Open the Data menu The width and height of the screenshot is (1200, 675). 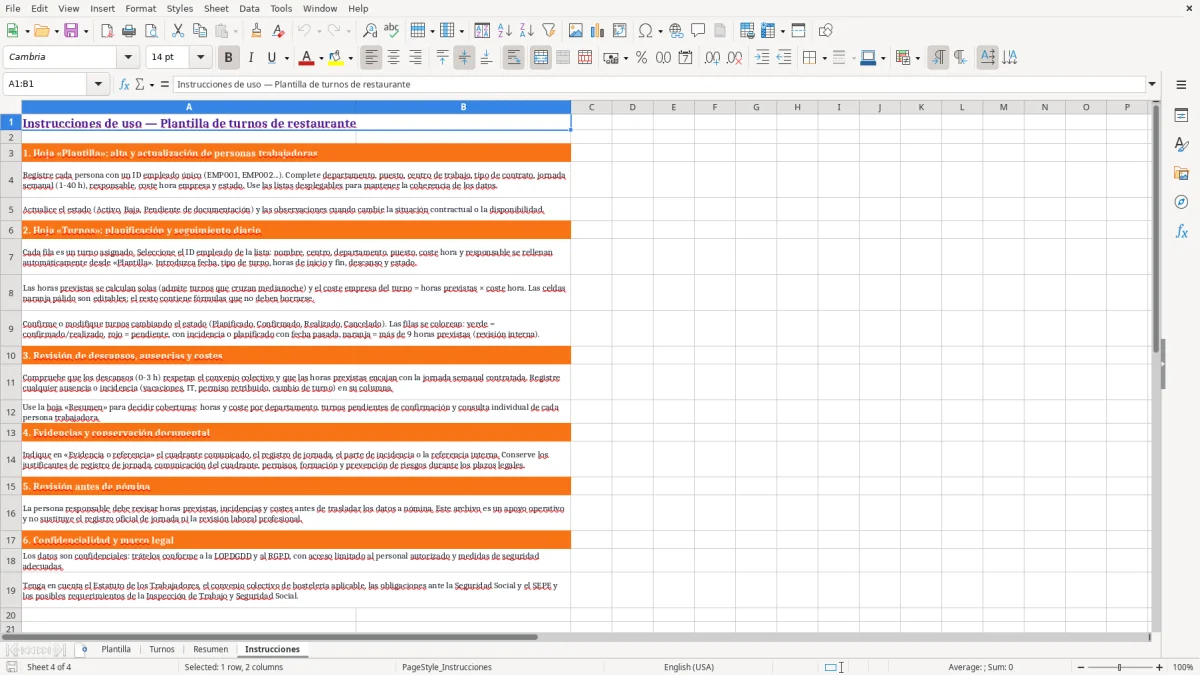249,8
